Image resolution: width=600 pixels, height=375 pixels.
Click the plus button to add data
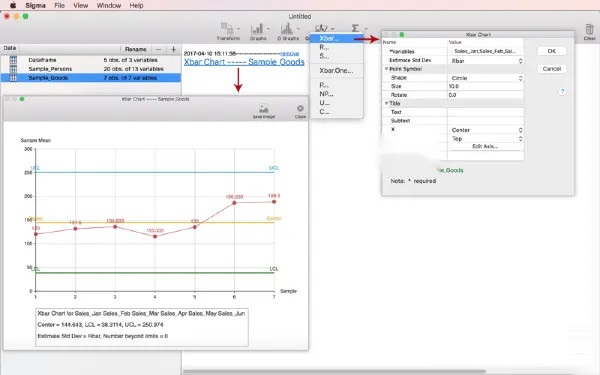pyautogui.click(x=173, y=49)
